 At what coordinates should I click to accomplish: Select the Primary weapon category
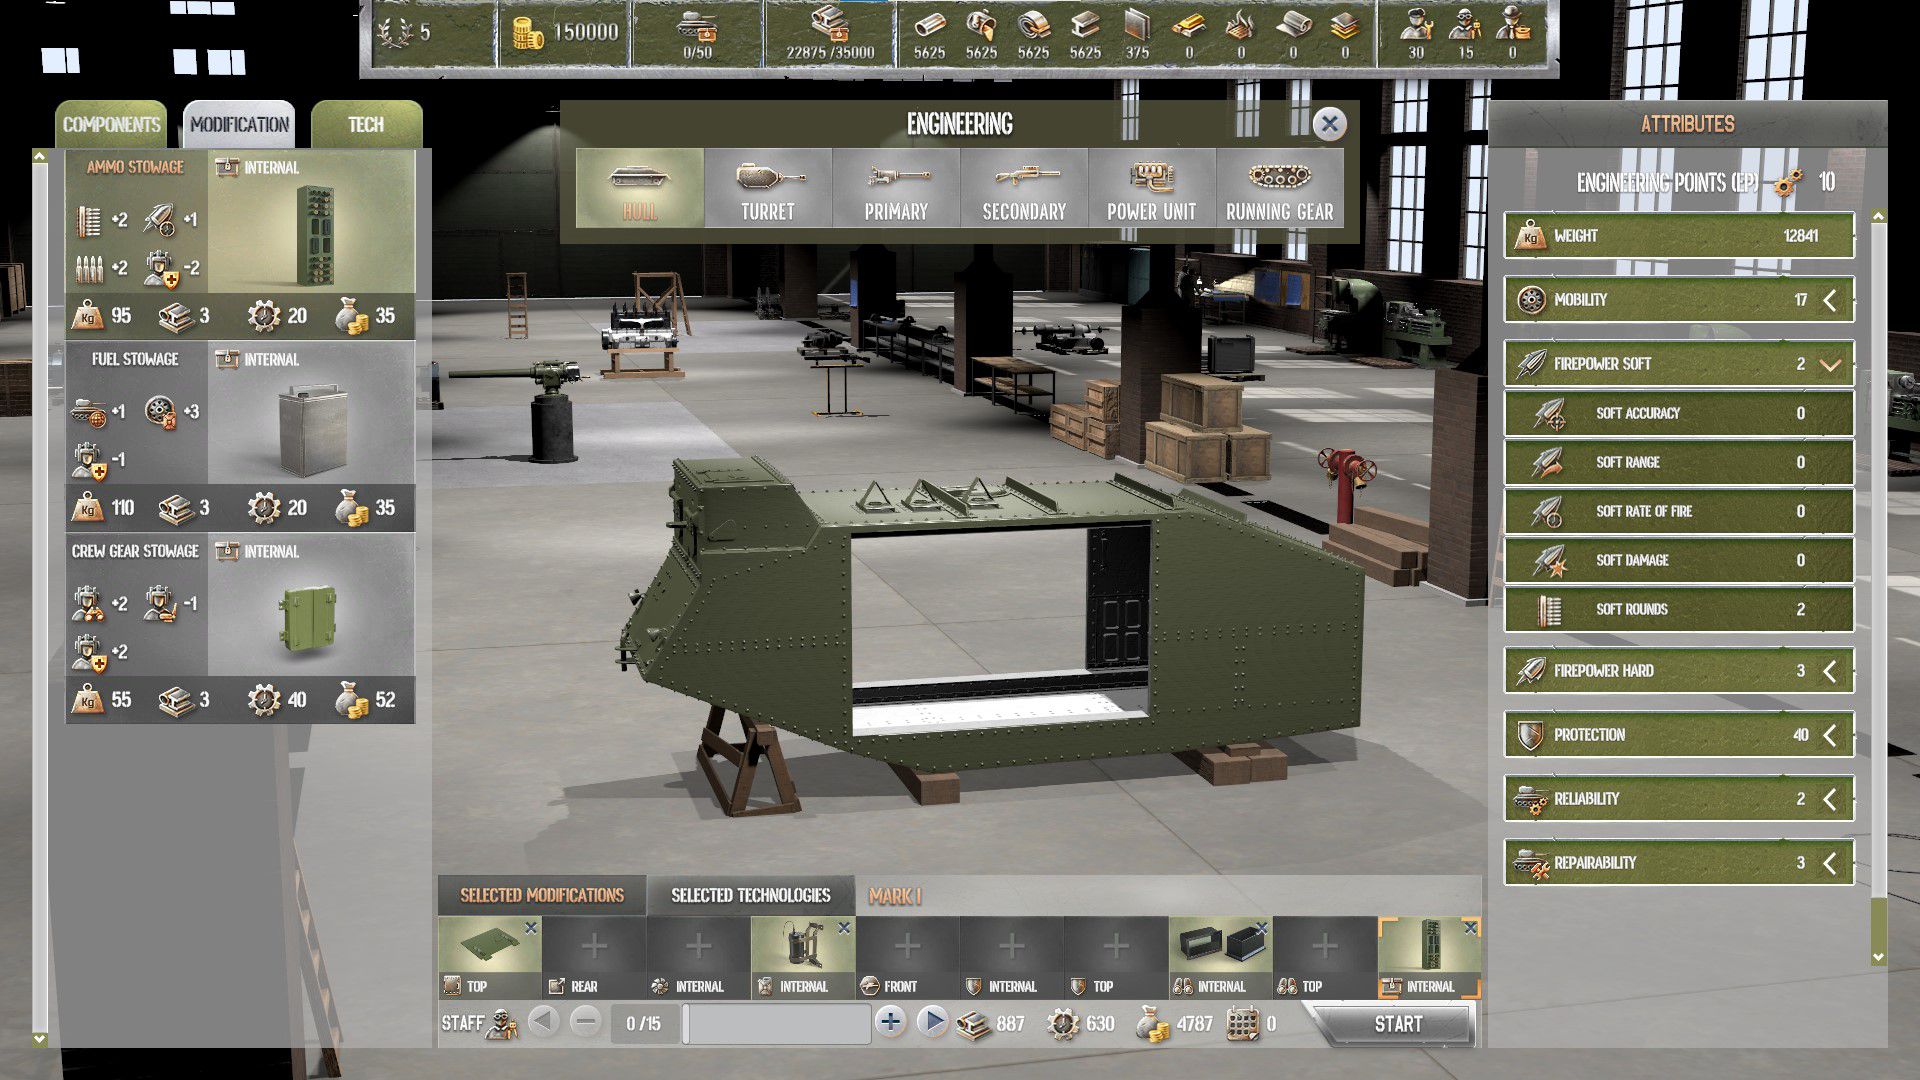click(x=896, y=188)
